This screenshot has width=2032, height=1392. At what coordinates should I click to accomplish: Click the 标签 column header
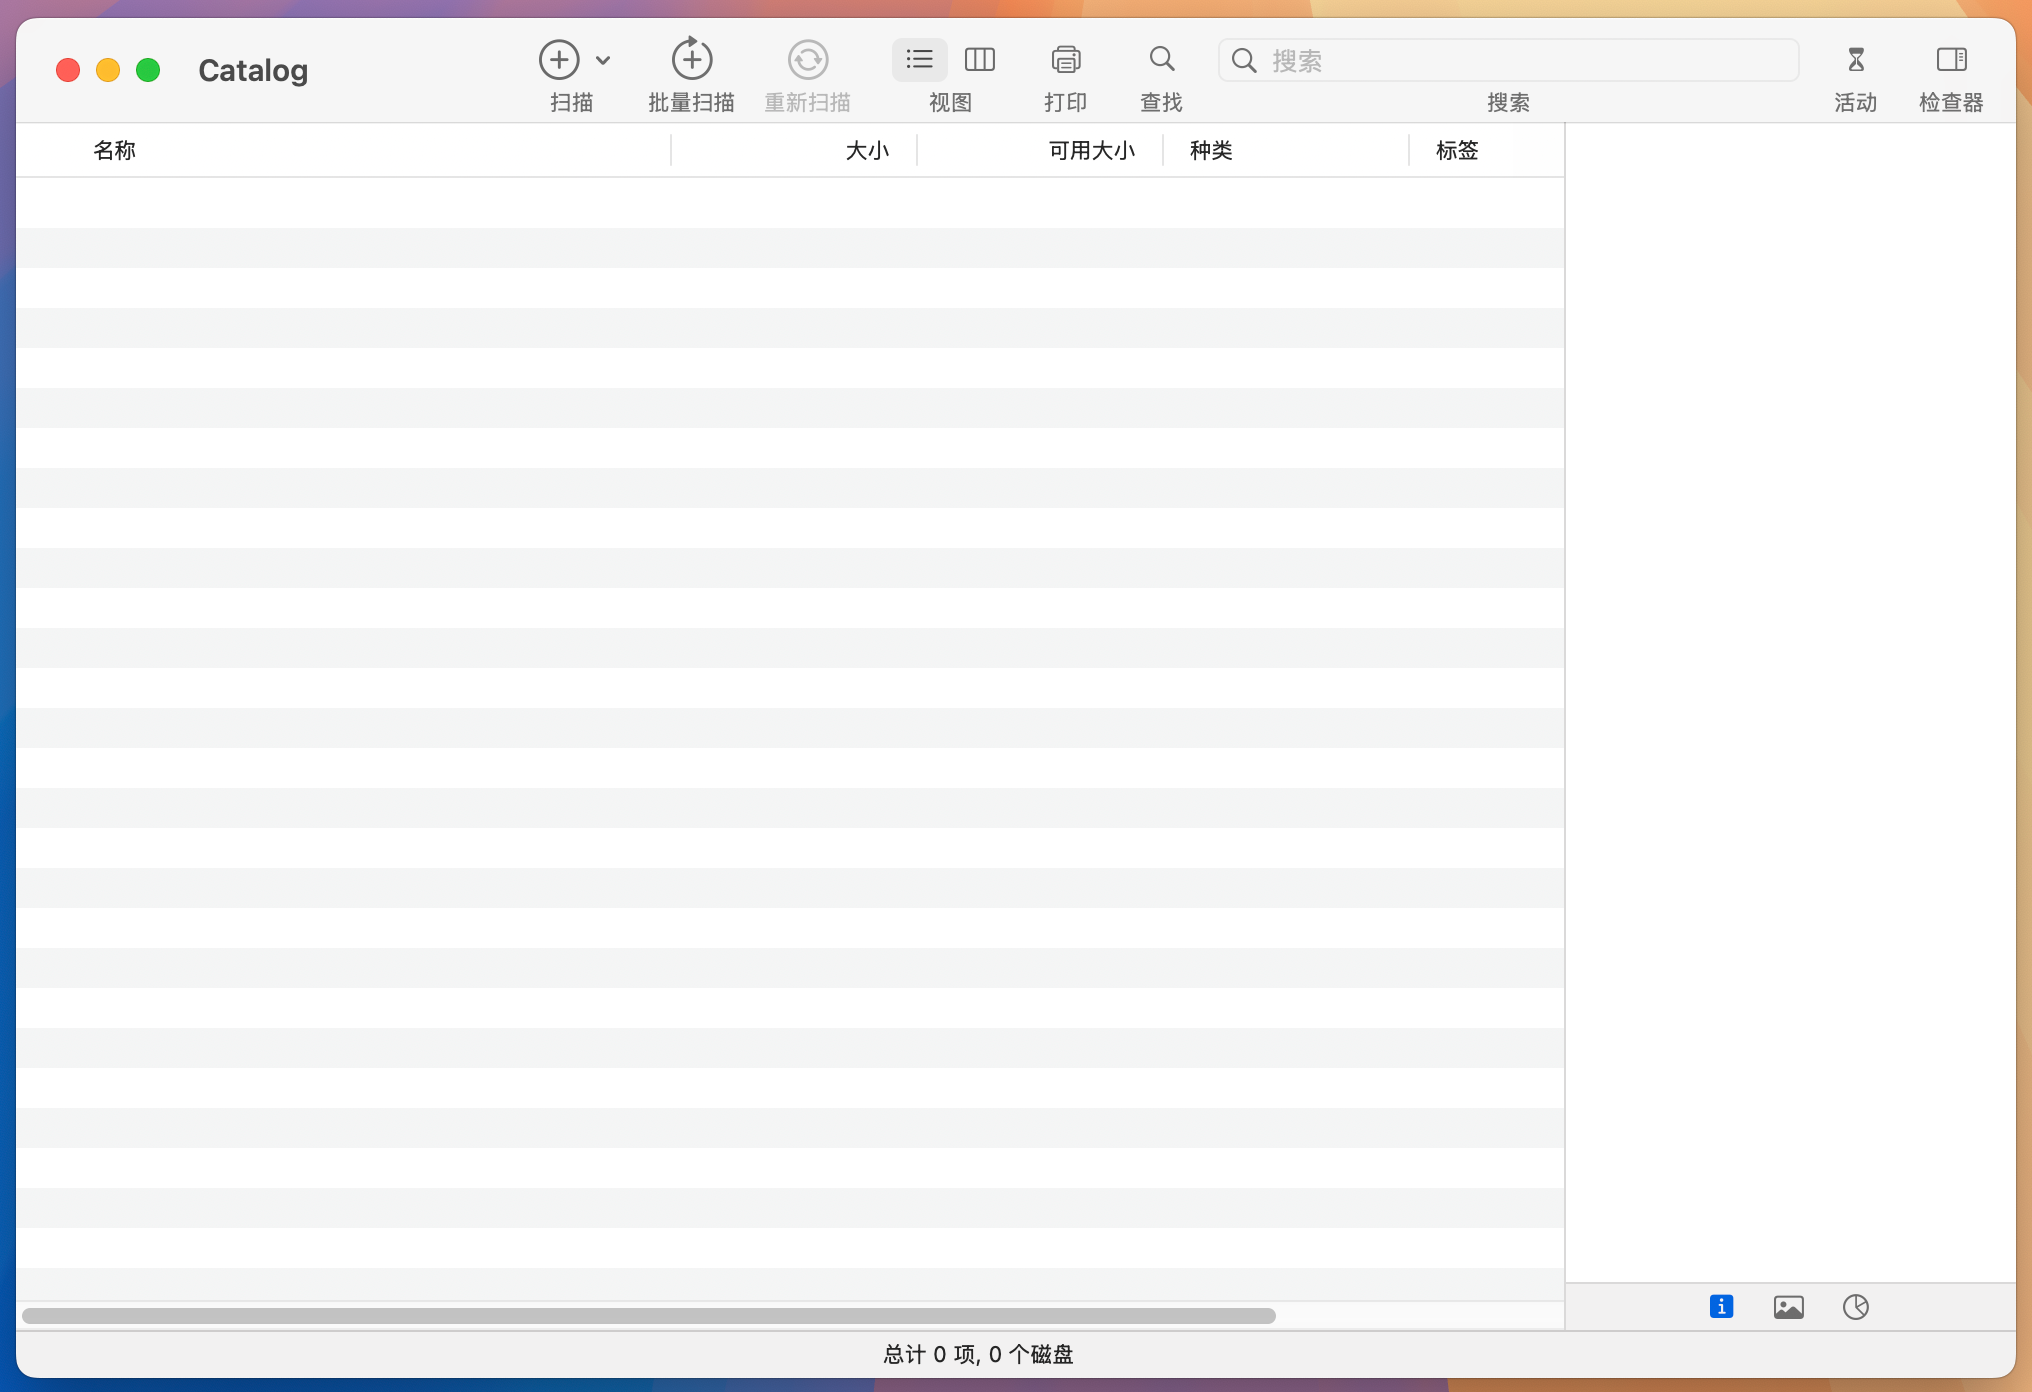coord(1456,150)
